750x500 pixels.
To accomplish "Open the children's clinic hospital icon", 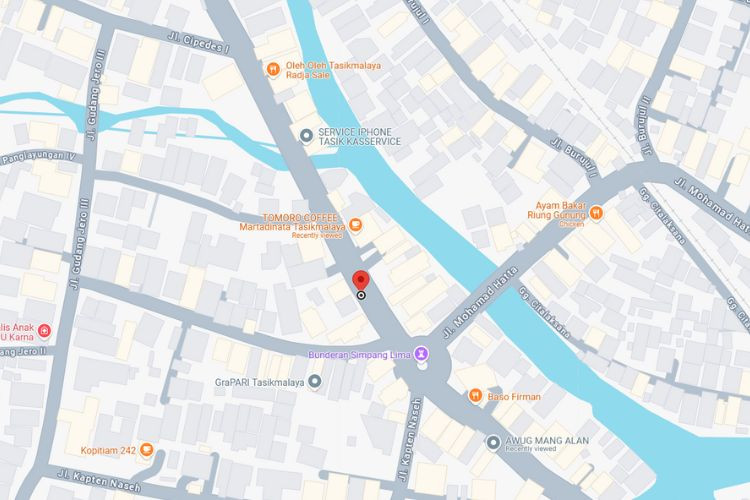I will point(44,330).
